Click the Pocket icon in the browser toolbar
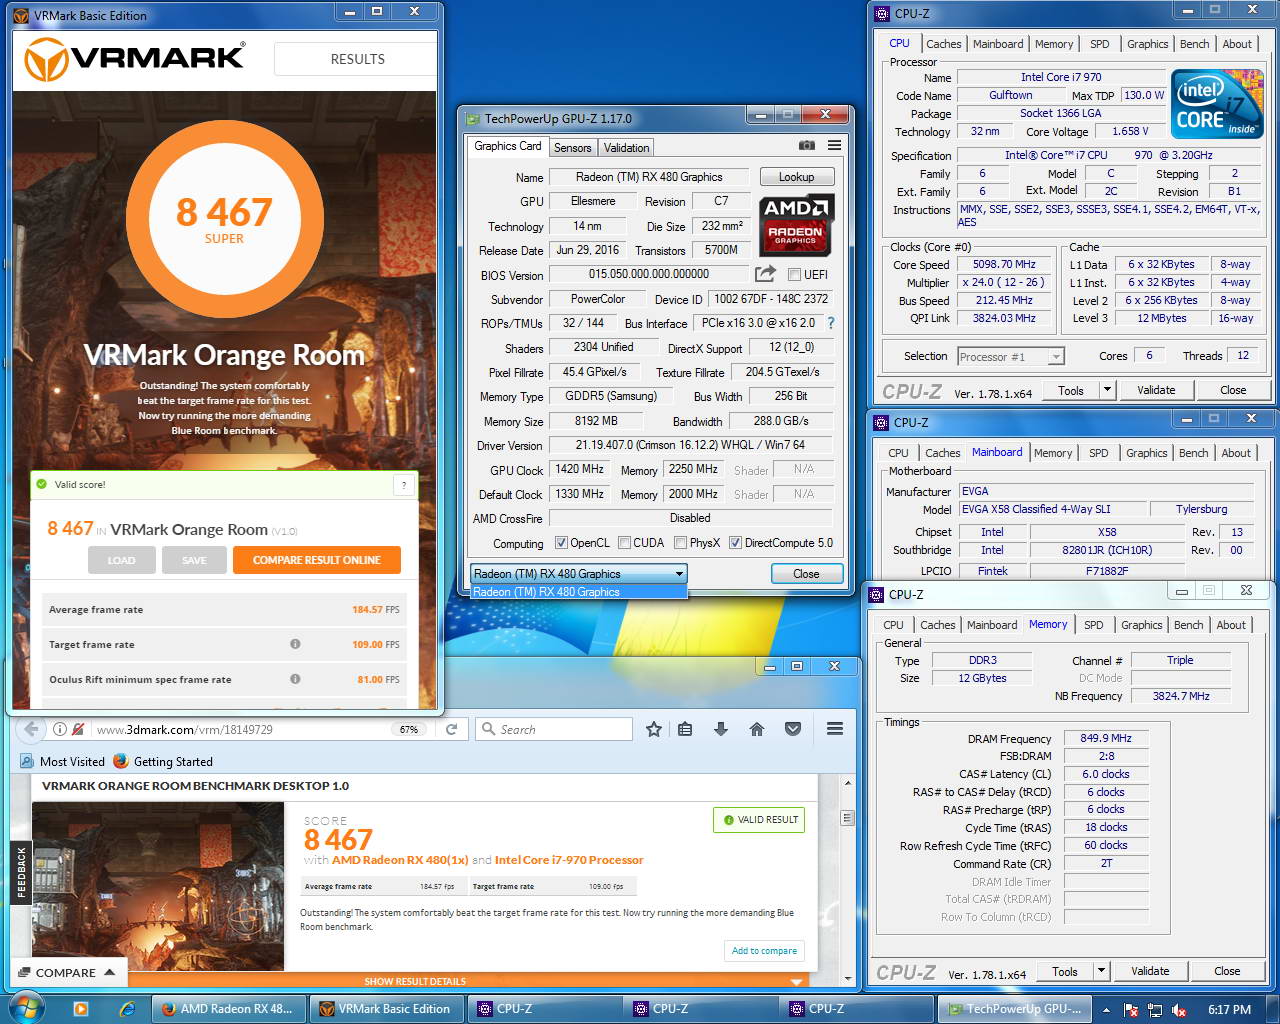The width and height of the screenshot is (1280, 1024). coord(793,729)
